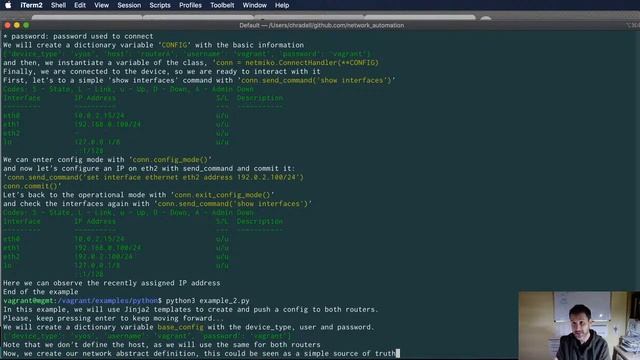The height and width of the screenshot is (360, 640).
Task: Click the presenter webcam thumbnail
Action: click(x=579, y=325)
